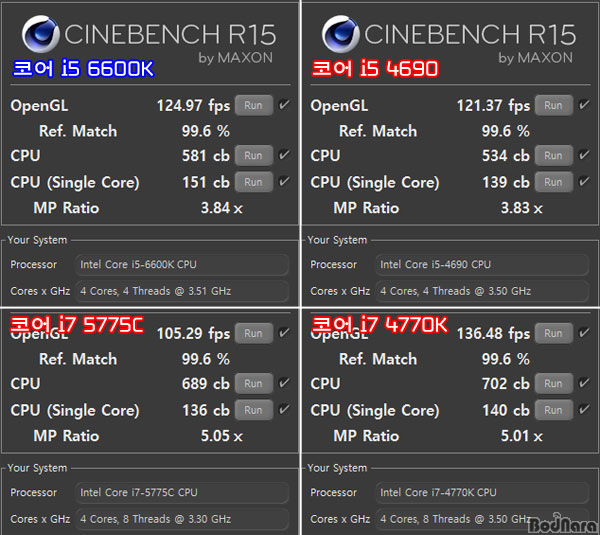Screen dimensions: 600x535
Task: Click CPU (Single Core) label in i7 5775C panel
Action: coord(75,411)
